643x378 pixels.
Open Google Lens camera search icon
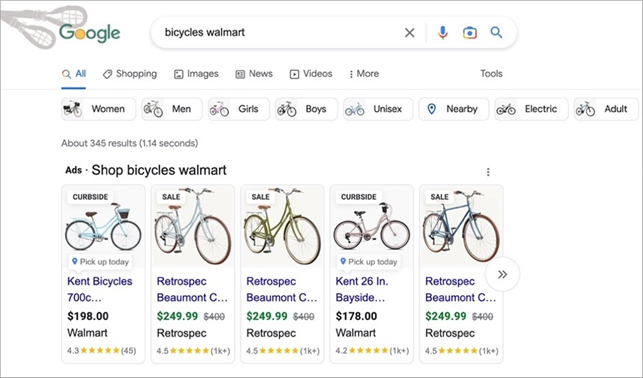point(470,32)
